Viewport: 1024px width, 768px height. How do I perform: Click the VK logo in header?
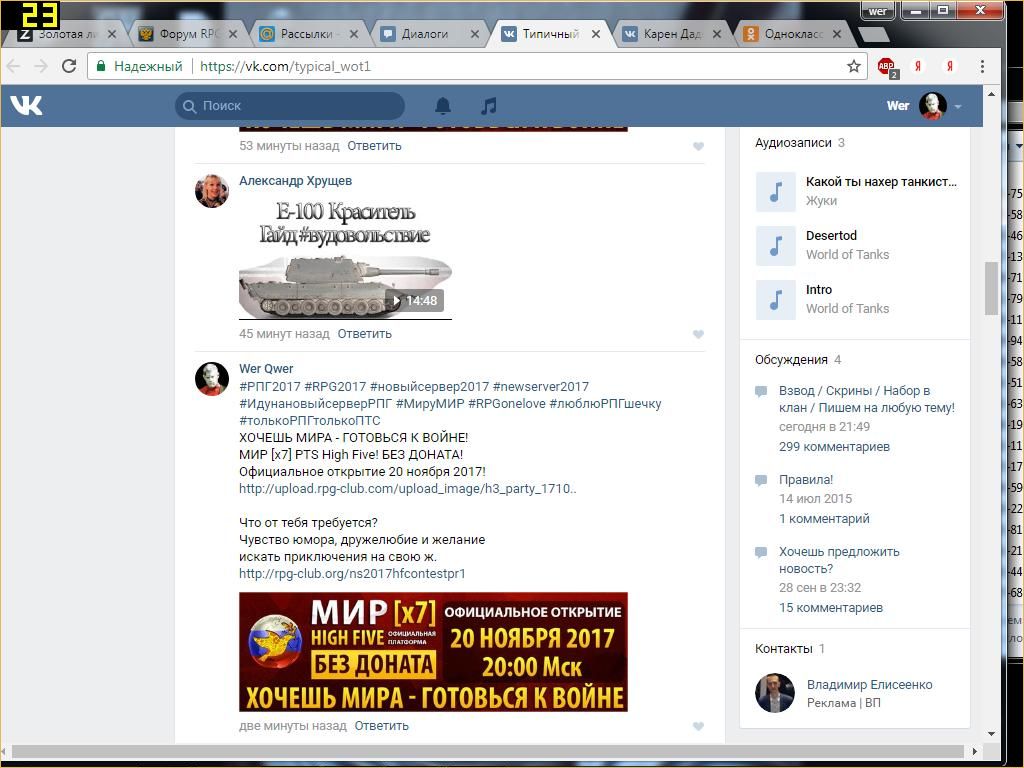point(26,105)
